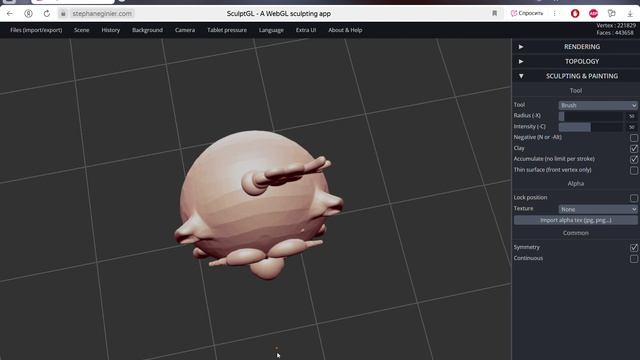Click the Vertex : 221829 counter text
640x360 pixels.
coord(616,25)
